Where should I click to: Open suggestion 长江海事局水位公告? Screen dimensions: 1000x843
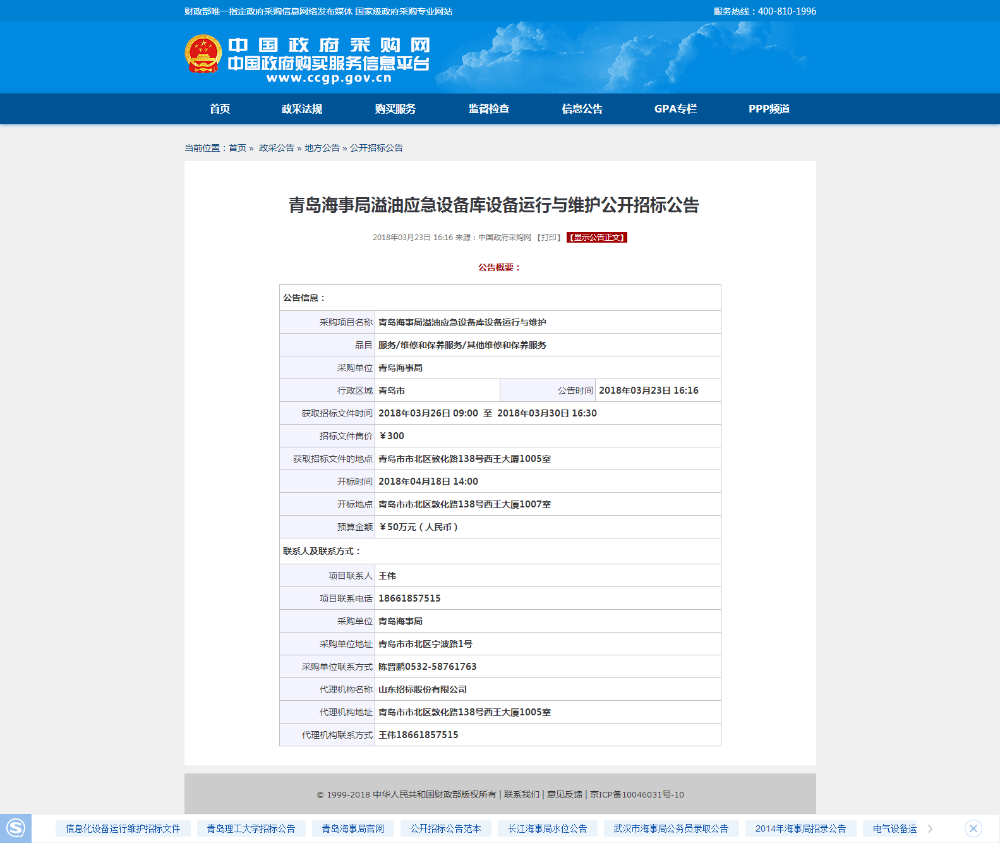coord(547,828)
